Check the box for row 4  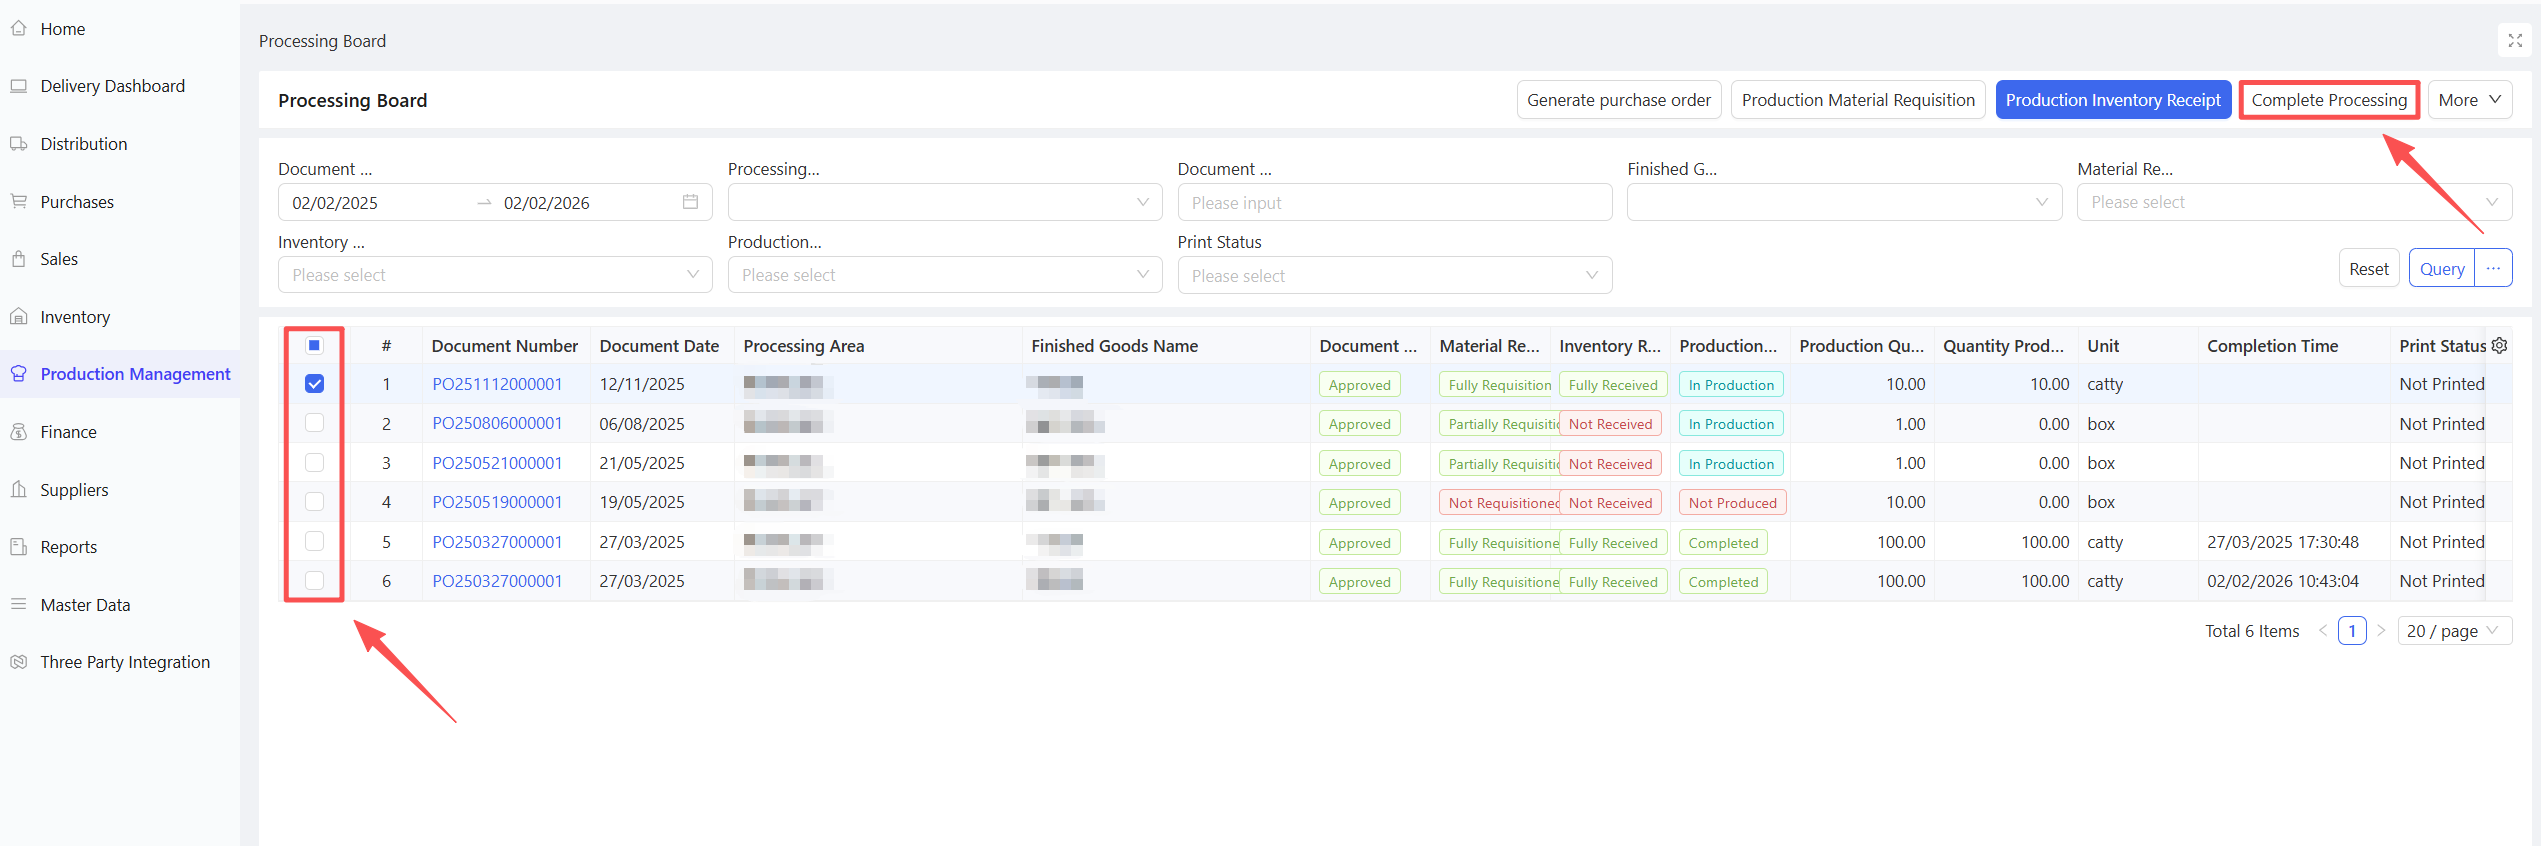pos(314,502)
